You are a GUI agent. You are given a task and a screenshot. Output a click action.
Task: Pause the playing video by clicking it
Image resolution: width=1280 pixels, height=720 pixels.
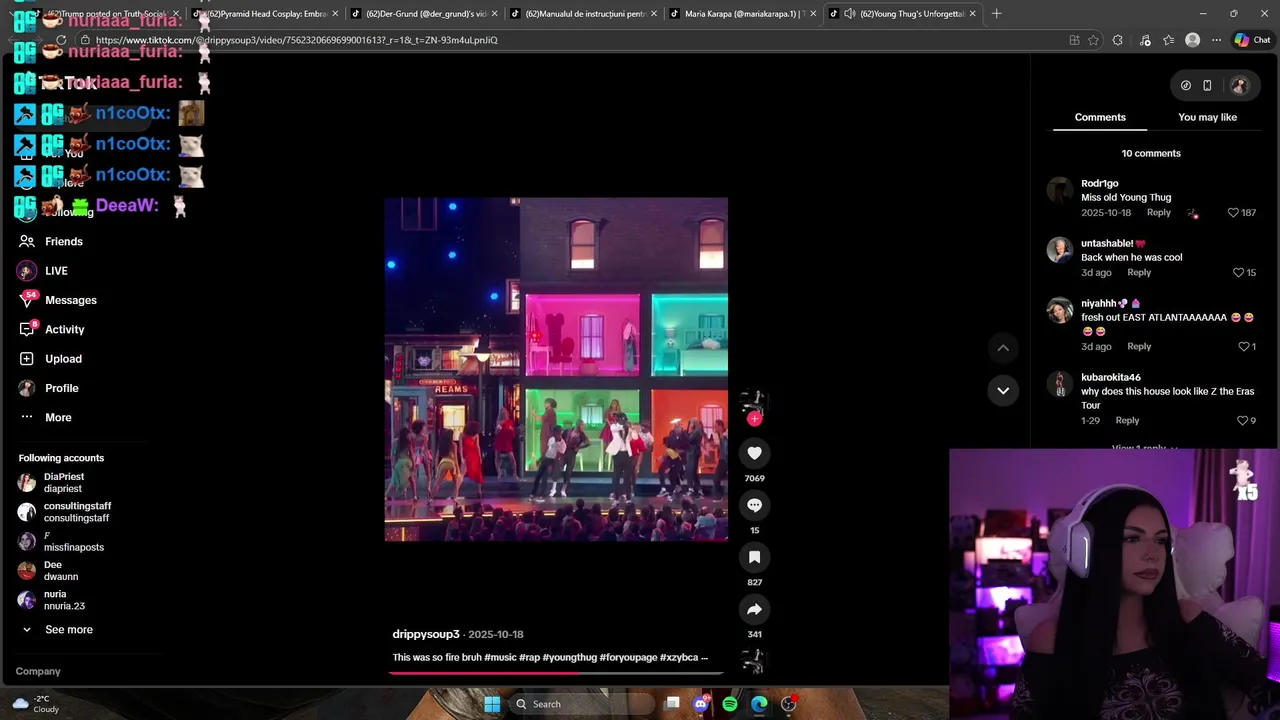coord(556,370)
